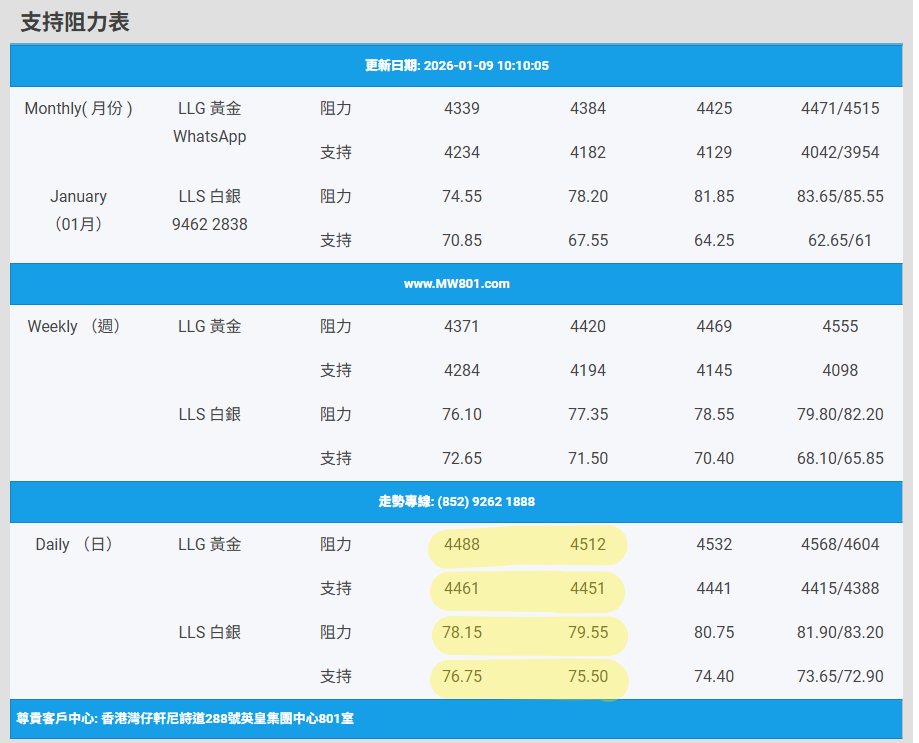Click weekly gold resistance value 4555
The width and height of the screenshot is (919, 743).
pyautogui.click(x=840, y=326)
